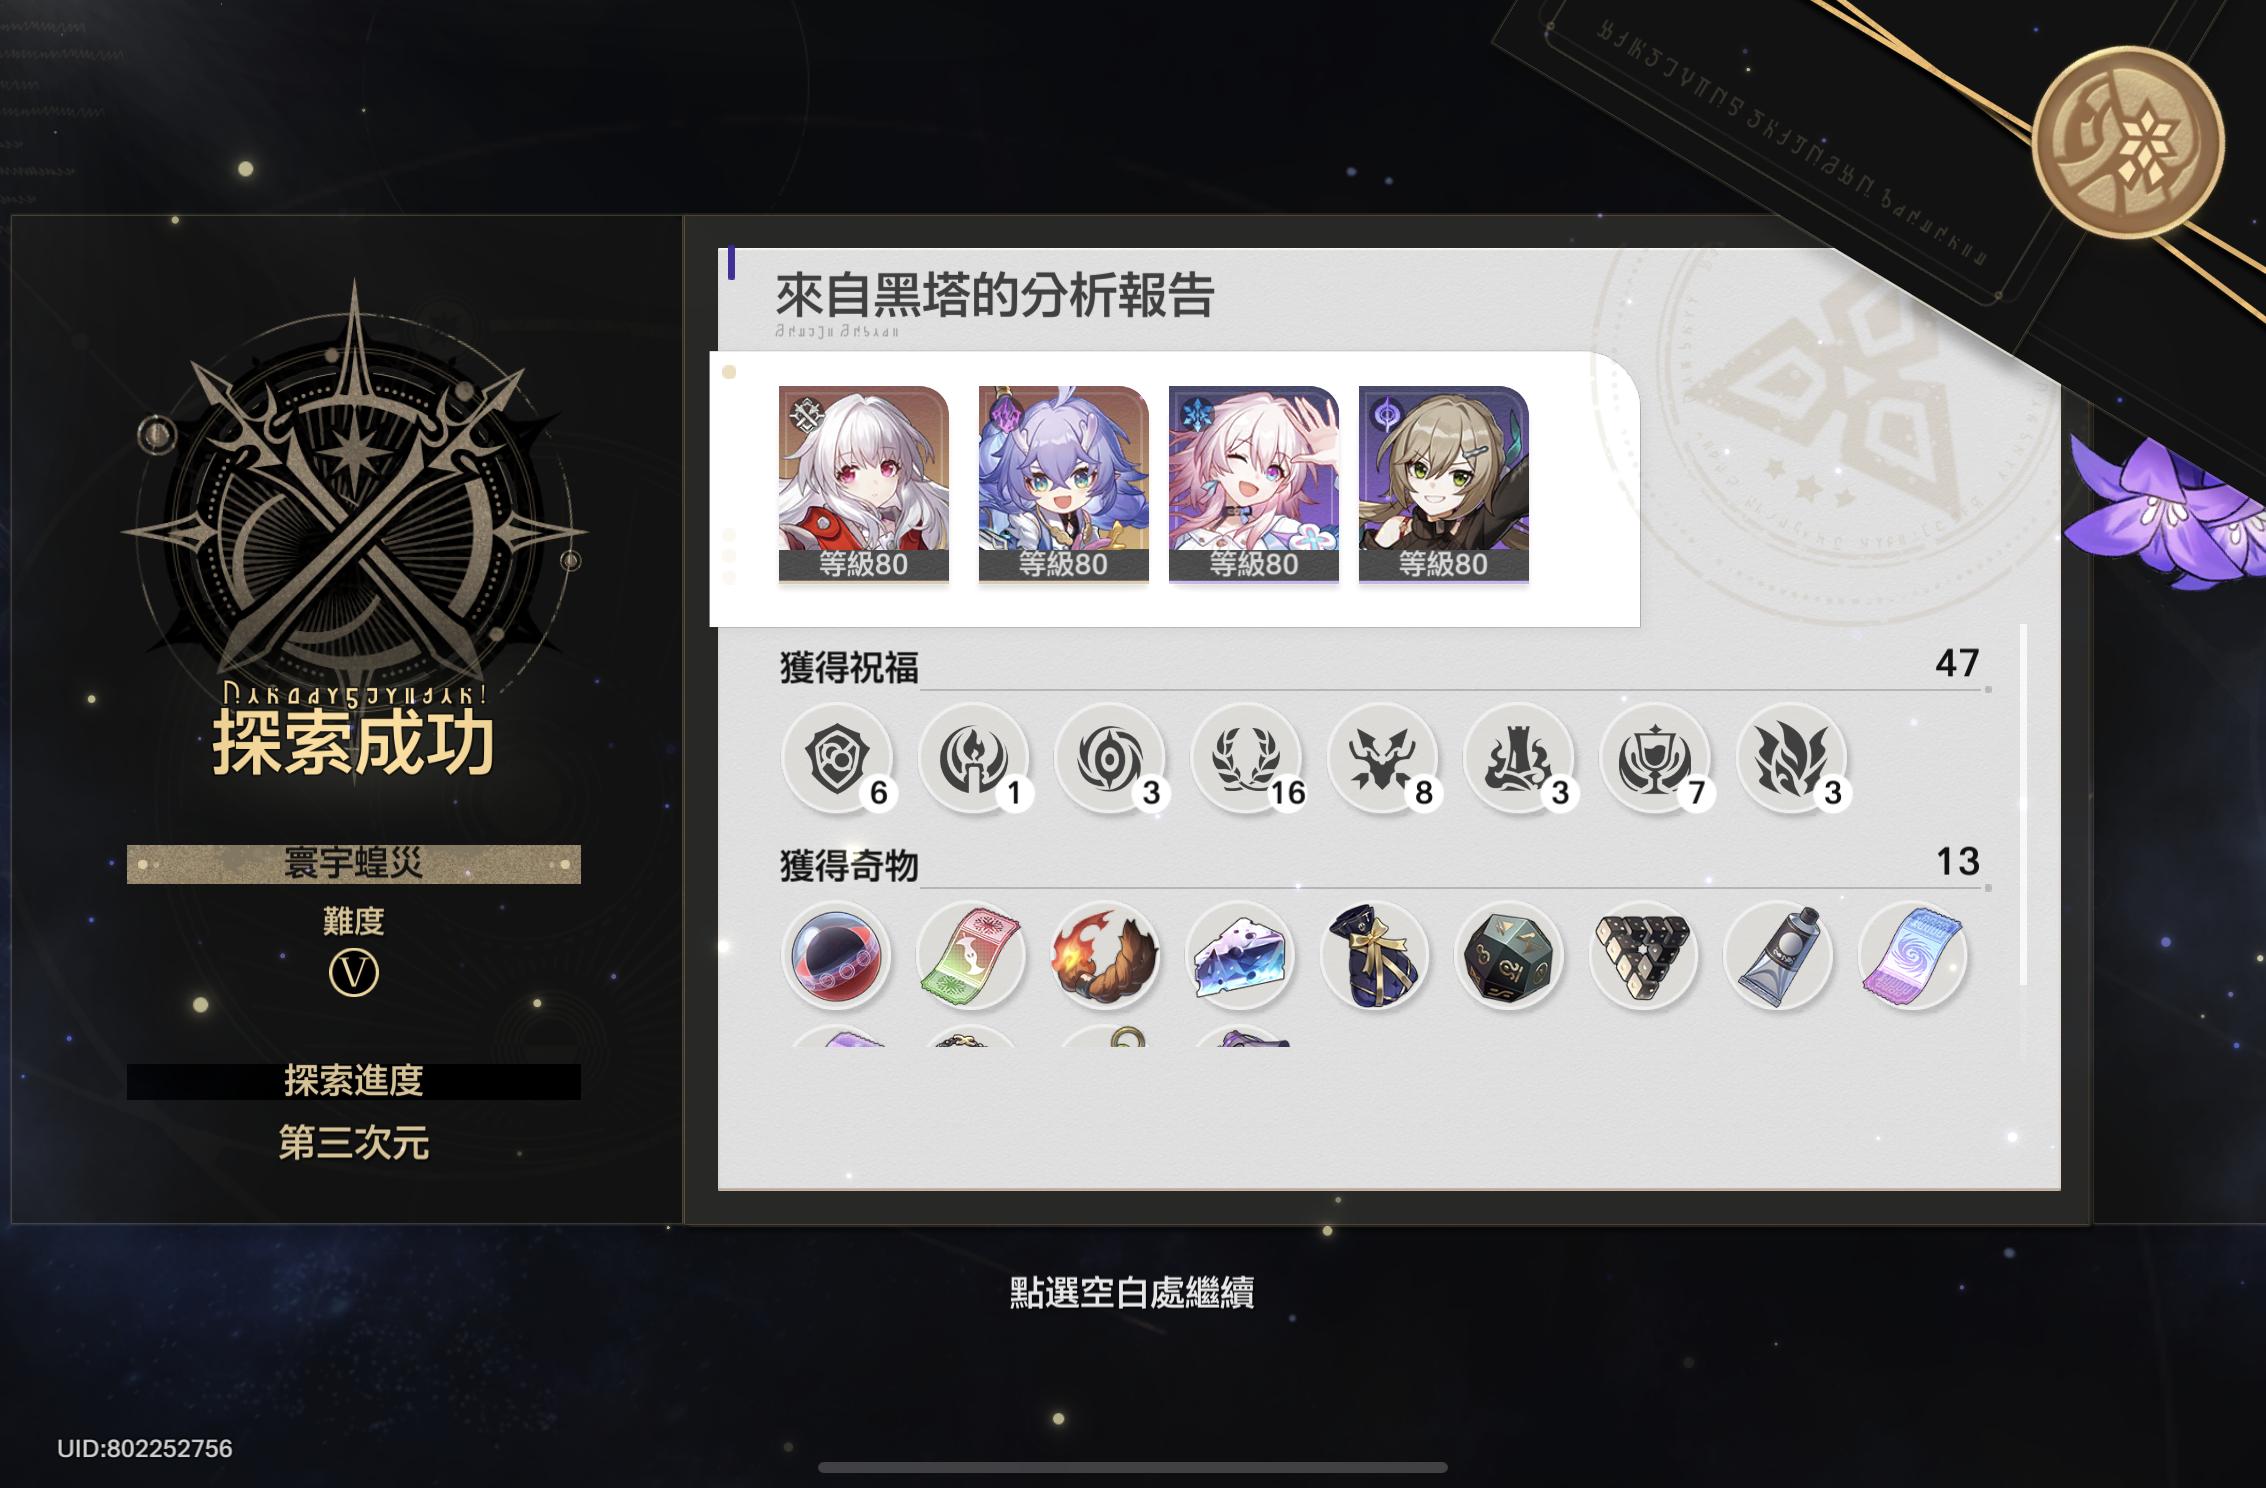Screen dimensions: 2266x1488
Task: Open the Nihility spiral blessing icon
Action: pyautogui.click(x=1110, y=758)
